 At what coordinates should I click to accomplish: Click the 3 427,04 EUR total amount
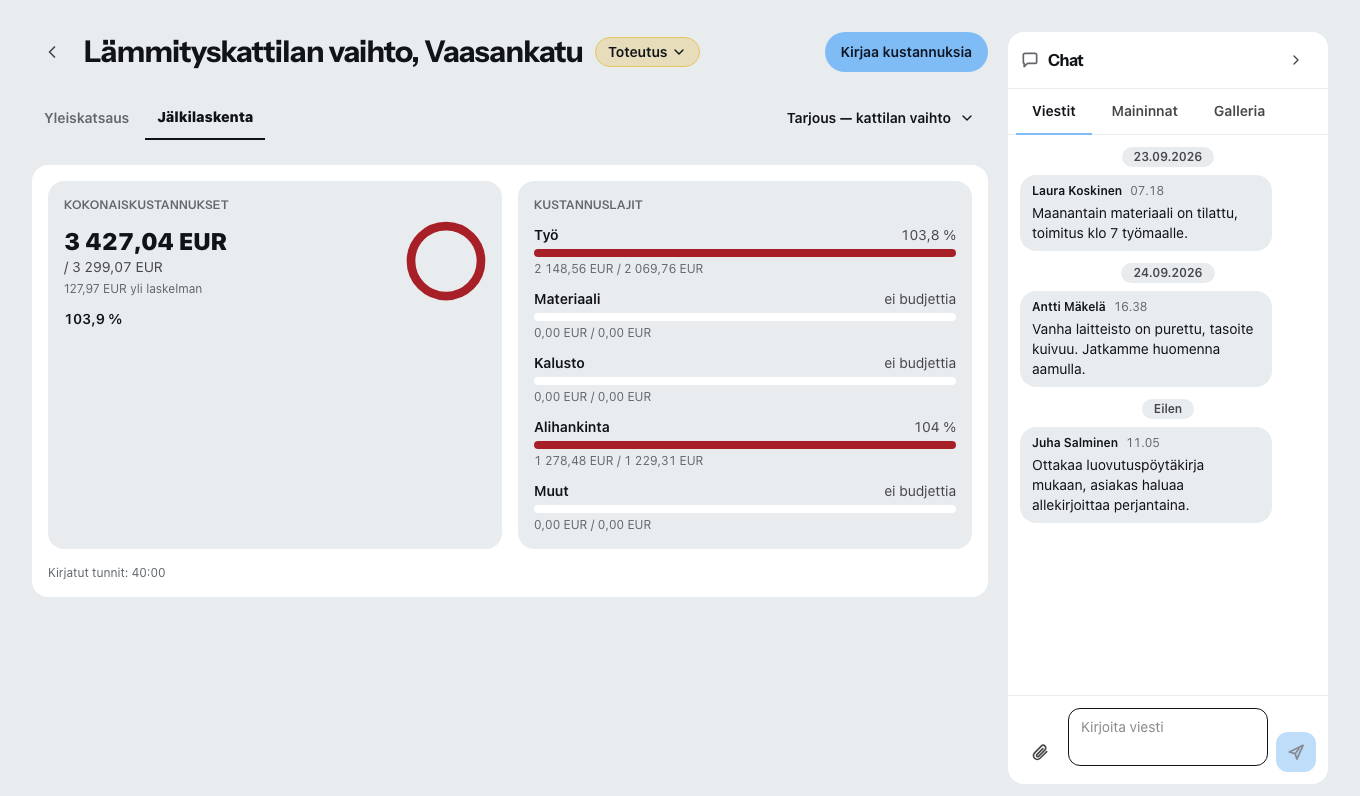[x=146, y=242]
